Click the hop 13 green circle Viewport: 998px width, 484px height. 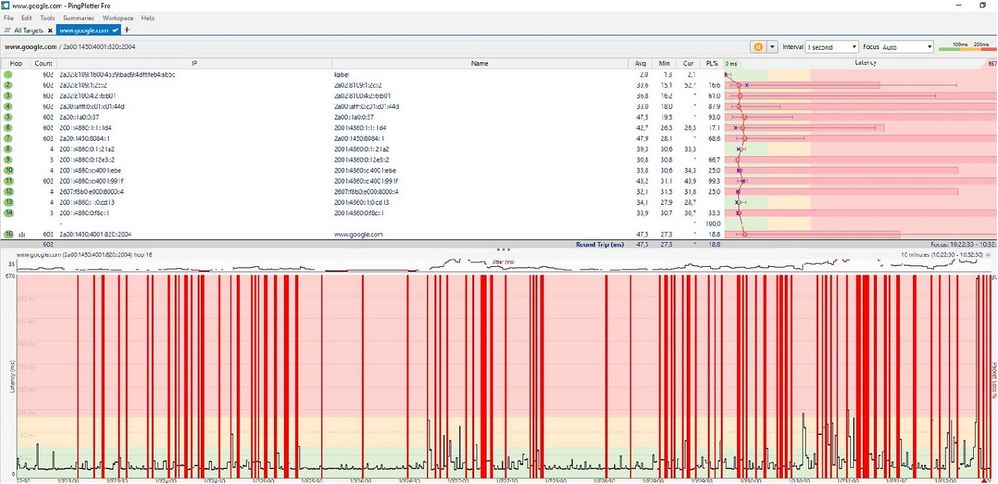click(x=8, y=202)
